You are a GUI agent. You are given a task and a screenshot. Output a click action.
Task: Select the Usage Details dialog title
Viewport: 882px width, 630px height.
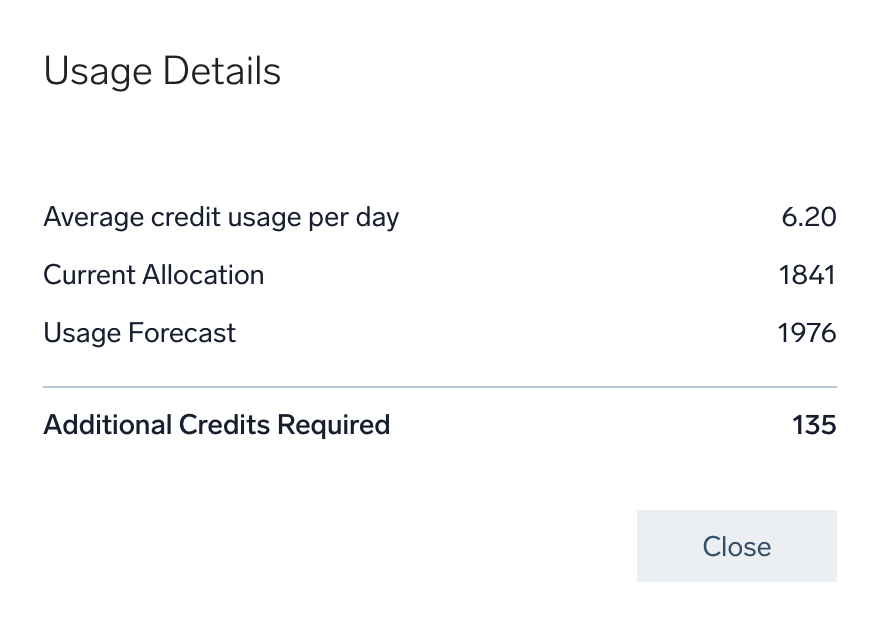(162, 71)
